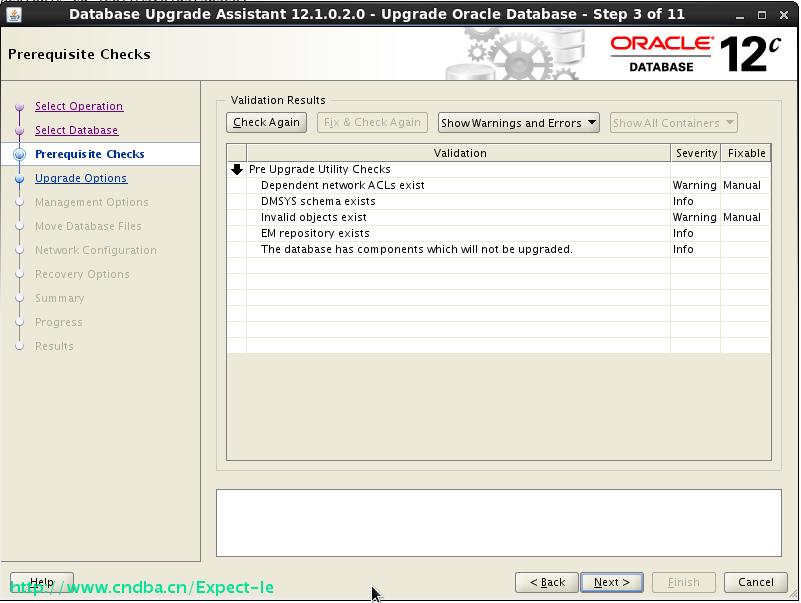801x603 pixels.
Task: Click Warning severity for Invalid objects exist
Action: coord(694,217)
